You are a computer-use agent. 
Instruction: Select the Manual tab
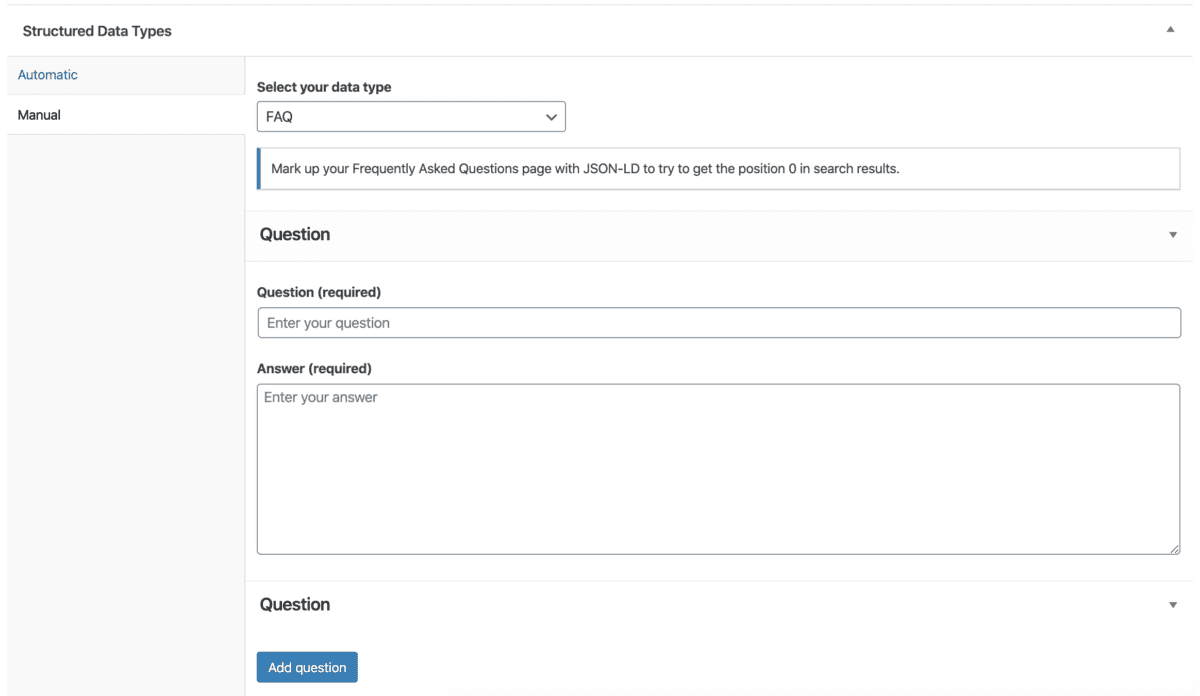click(x=125, y=115)
